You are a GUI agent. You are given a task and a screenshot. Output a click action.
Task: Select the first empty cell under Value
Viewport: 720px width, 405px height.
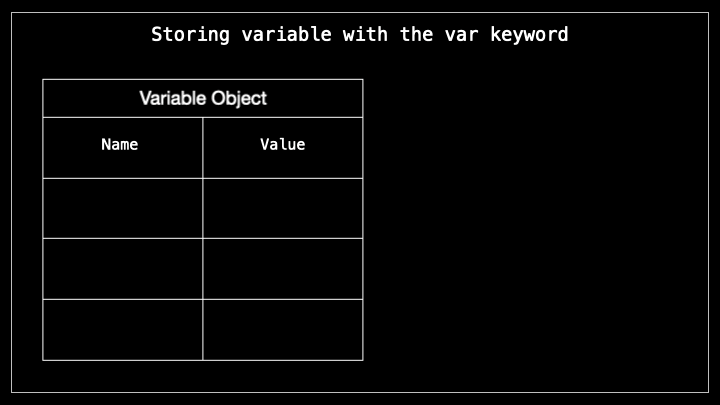pyautogui.click(x=282, y=208)
